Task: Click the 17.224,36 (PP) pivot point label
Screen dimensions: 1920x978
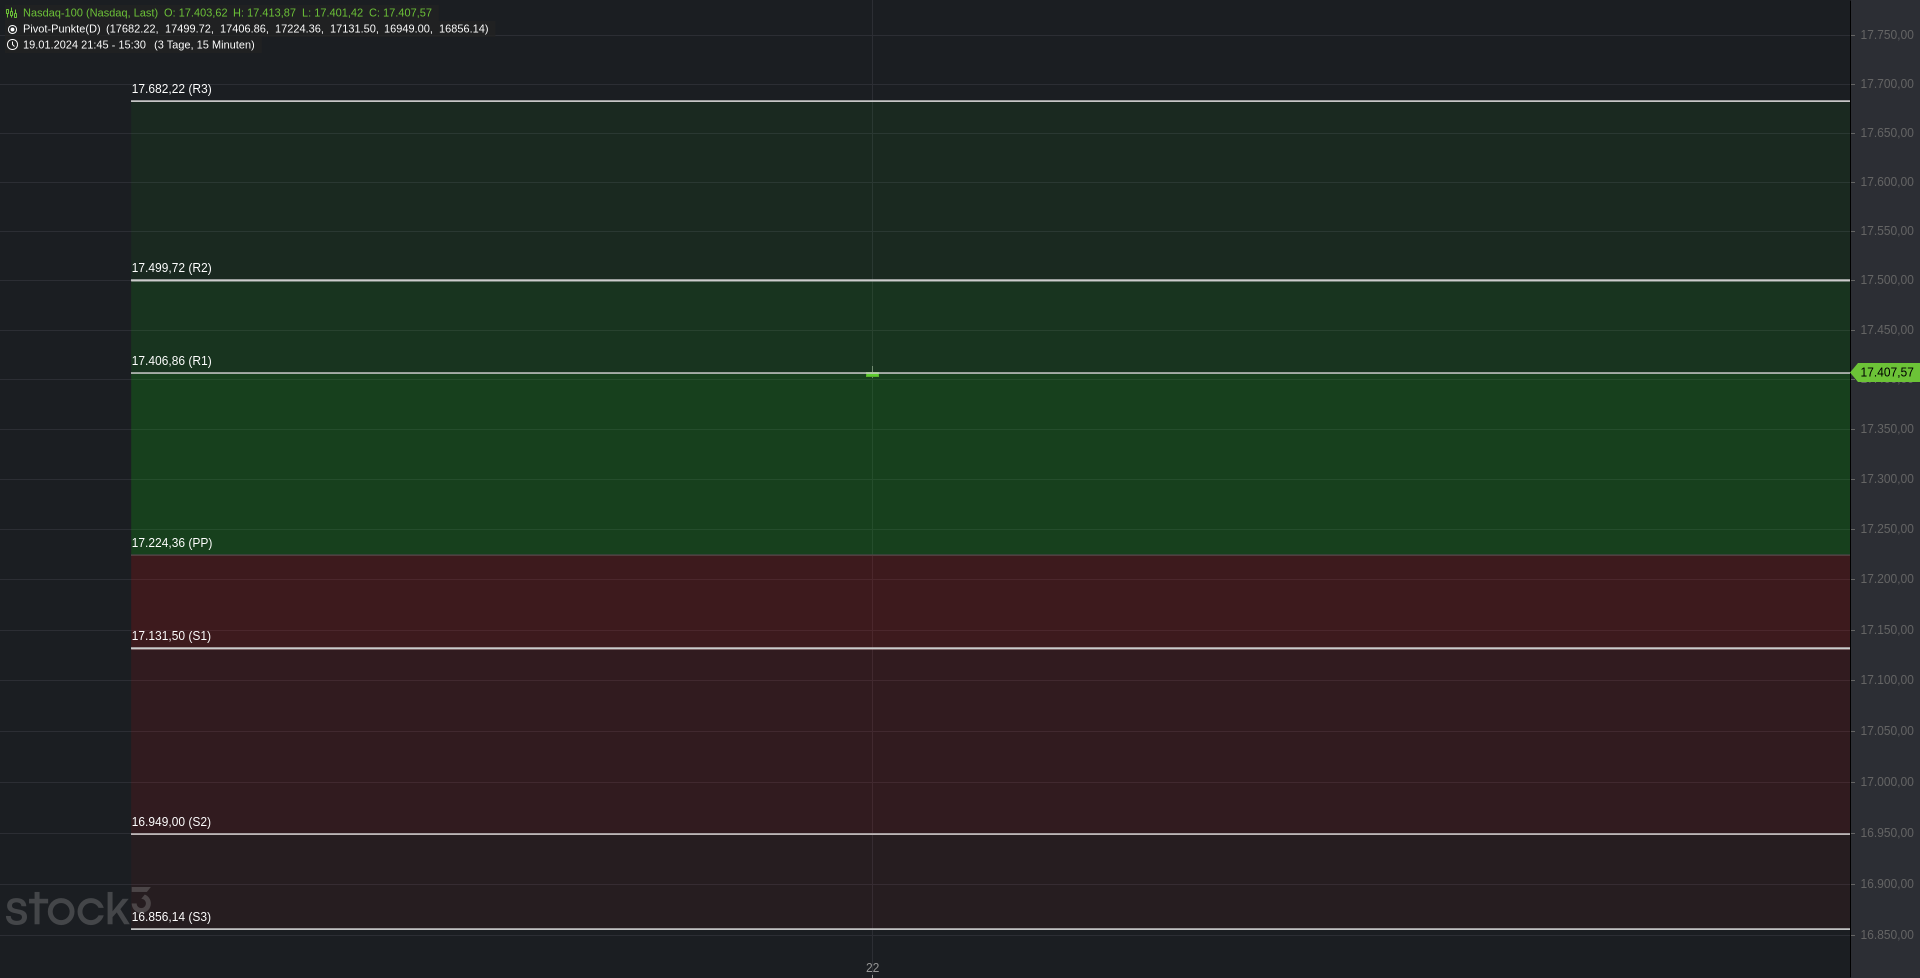Action: pos(171,543)
